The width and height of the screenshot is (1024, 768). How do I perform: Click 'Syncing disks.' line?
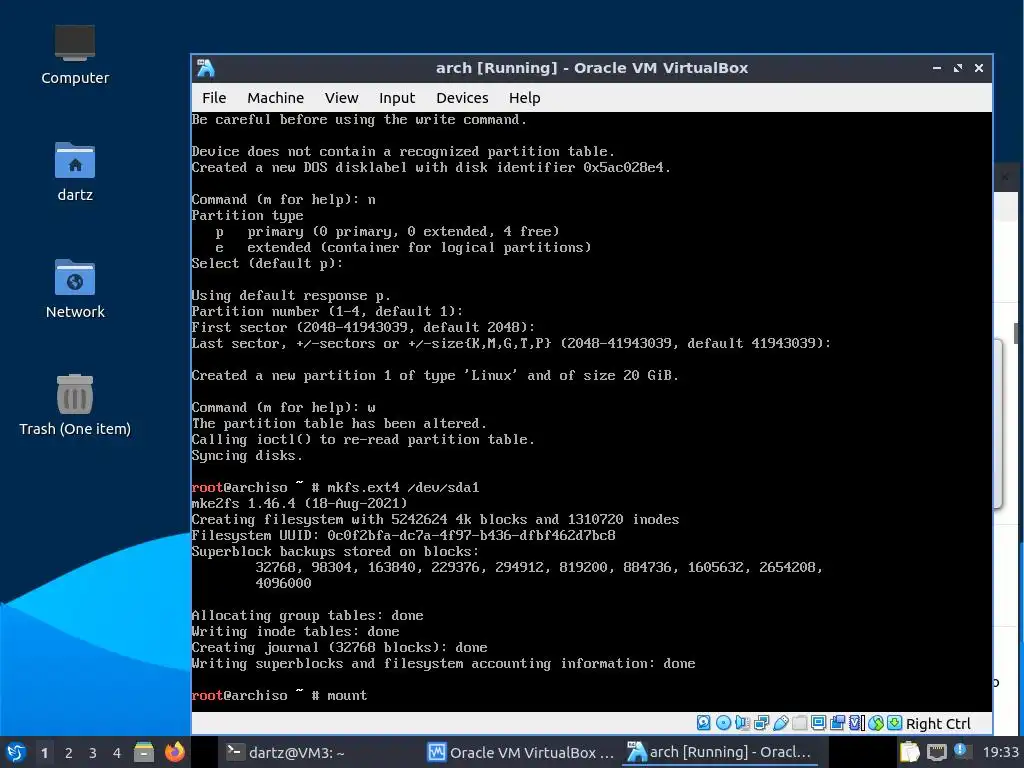(x=247, y=456)
